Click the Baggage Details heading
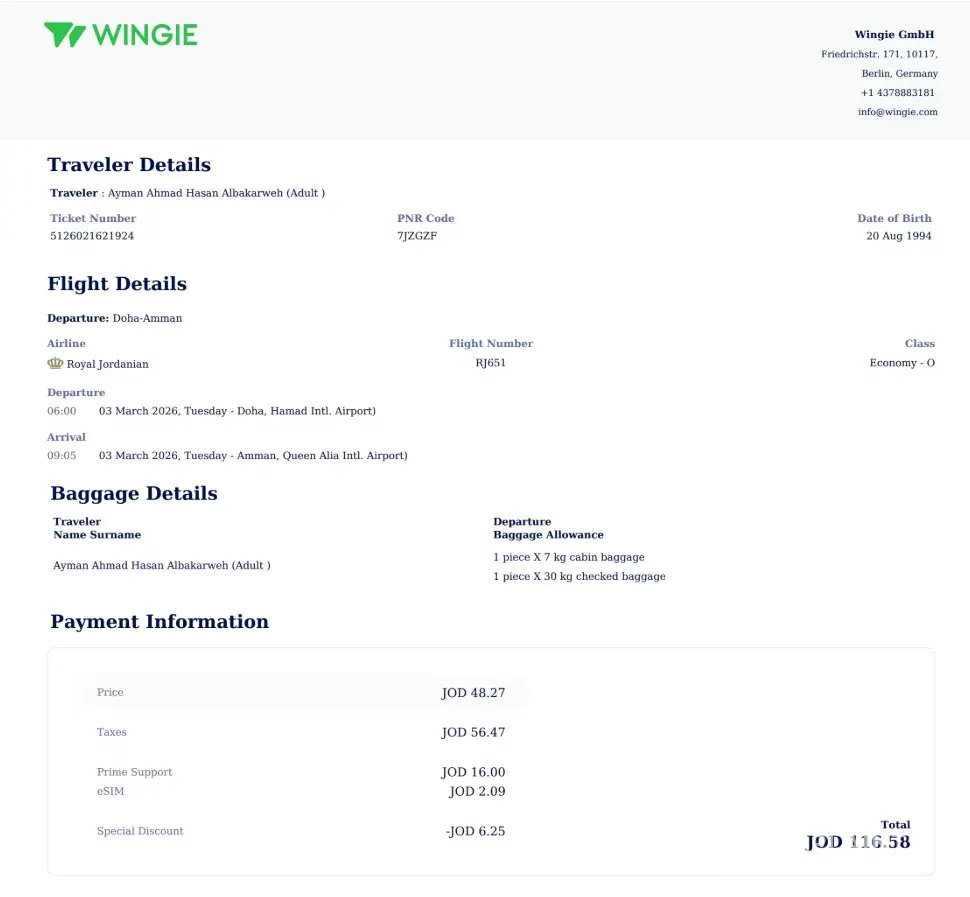The image size is (970, 897). click(134, 493)
